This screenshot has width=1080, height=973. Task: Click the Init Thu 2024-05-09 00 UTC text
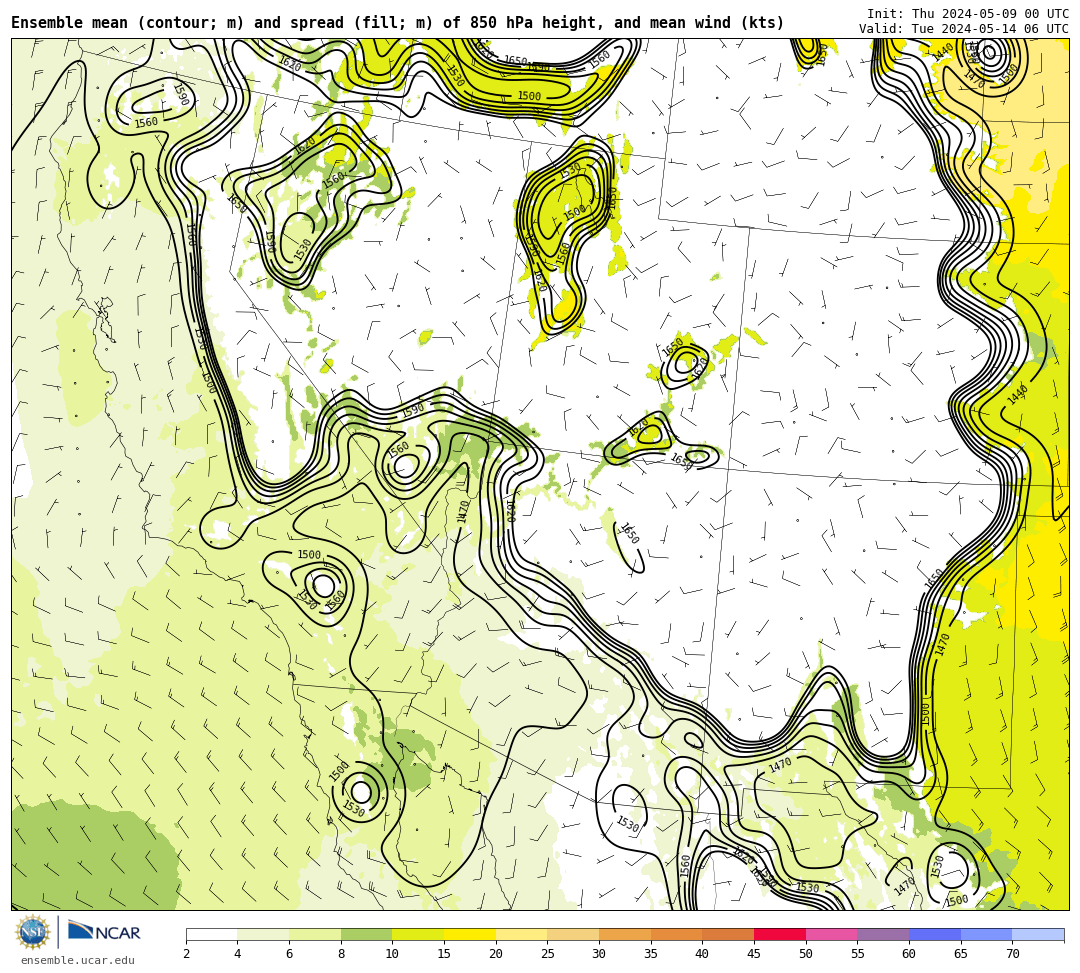(968, 14)
